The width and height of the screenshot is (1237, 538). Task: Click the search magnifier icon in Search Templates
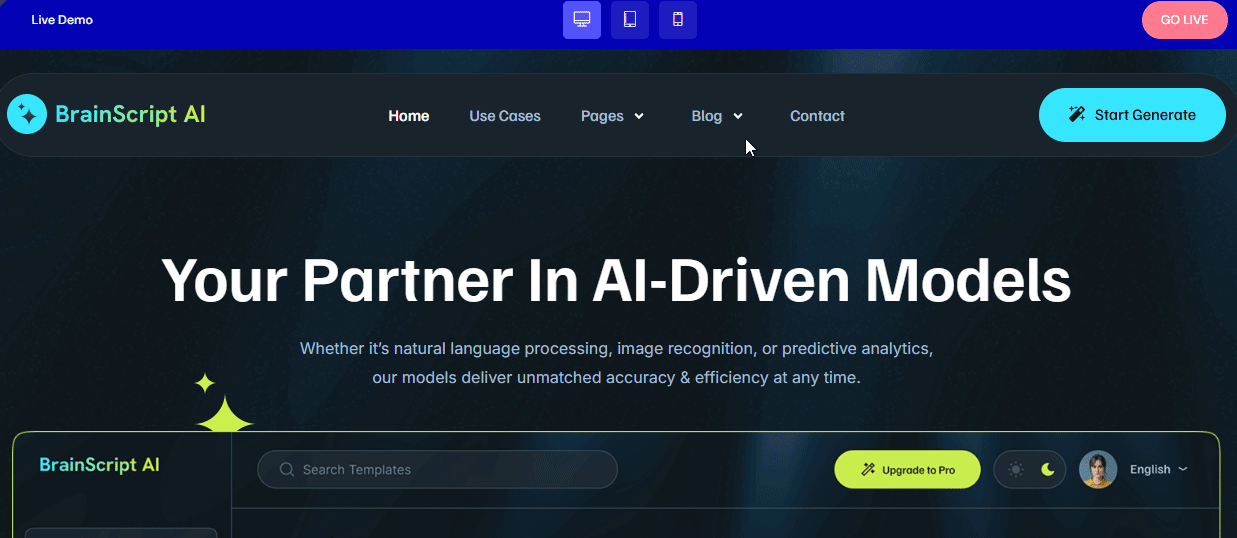click(287, 469)
